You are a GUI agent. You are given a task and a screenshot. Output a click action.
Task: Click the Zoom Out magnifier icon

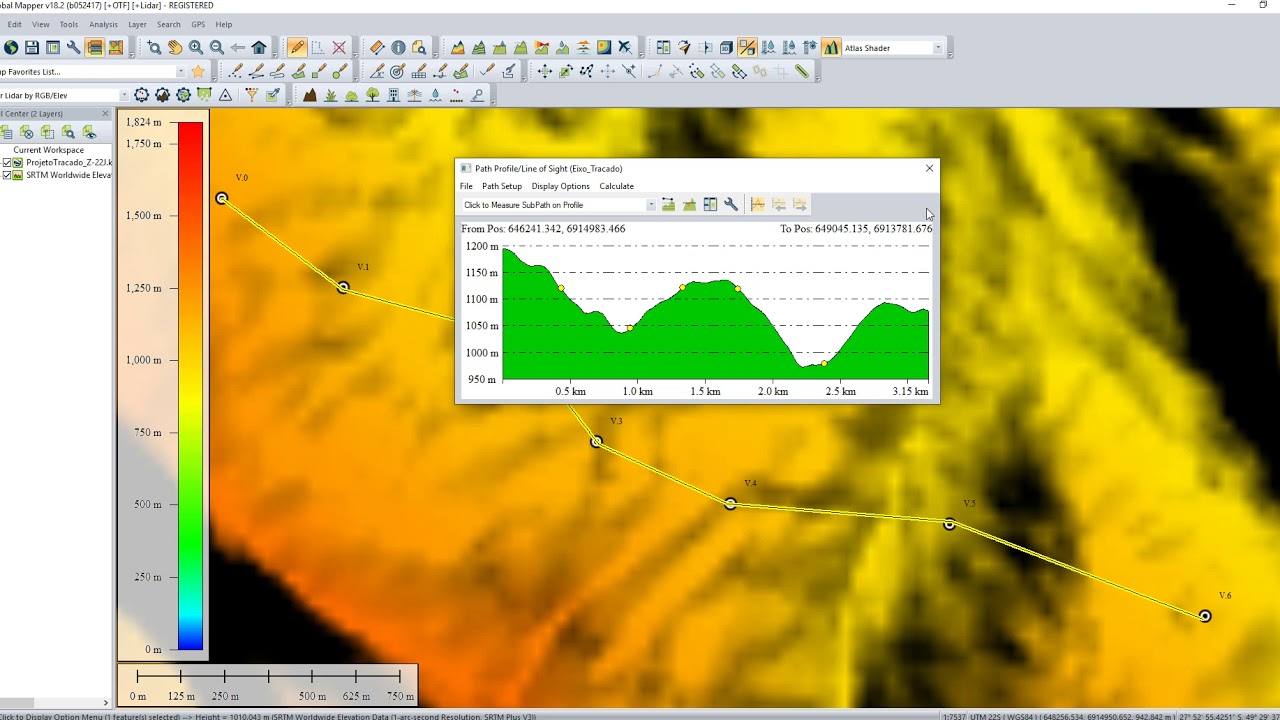click(217, 47)
